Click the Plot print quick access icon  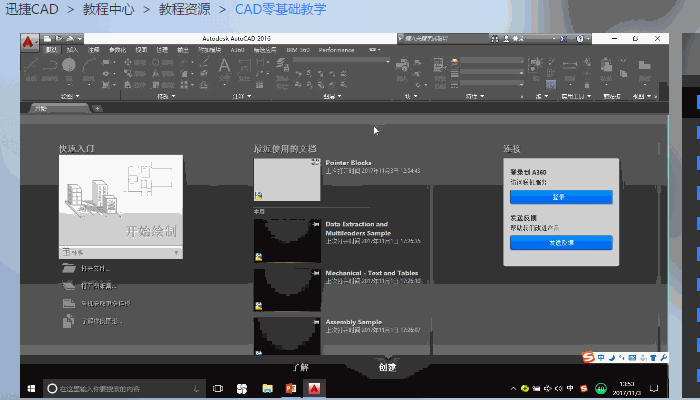(x=70, y=39)
